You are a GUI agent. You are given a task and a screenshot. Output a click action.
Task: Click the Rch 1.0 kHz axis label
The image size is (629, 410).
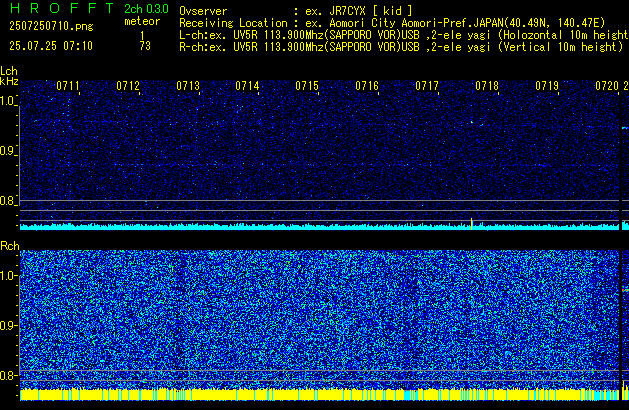(8, 276)
